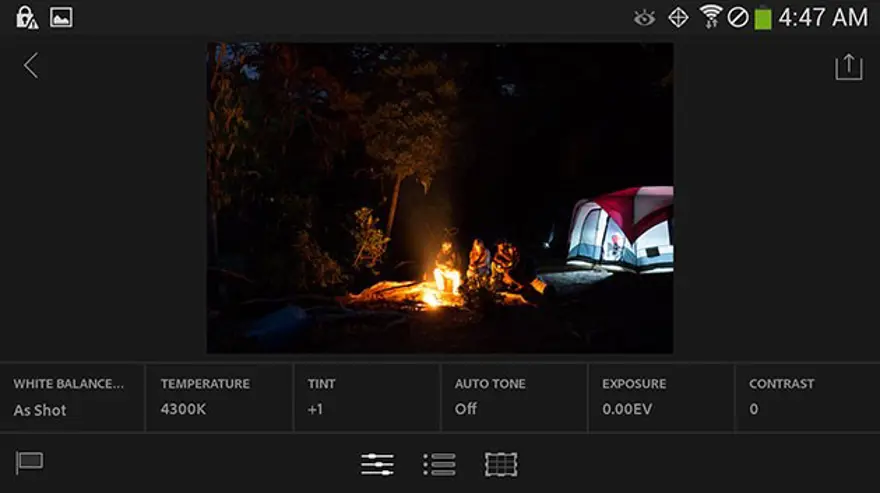Select the adjustment sliders icon

coord(377,464)
